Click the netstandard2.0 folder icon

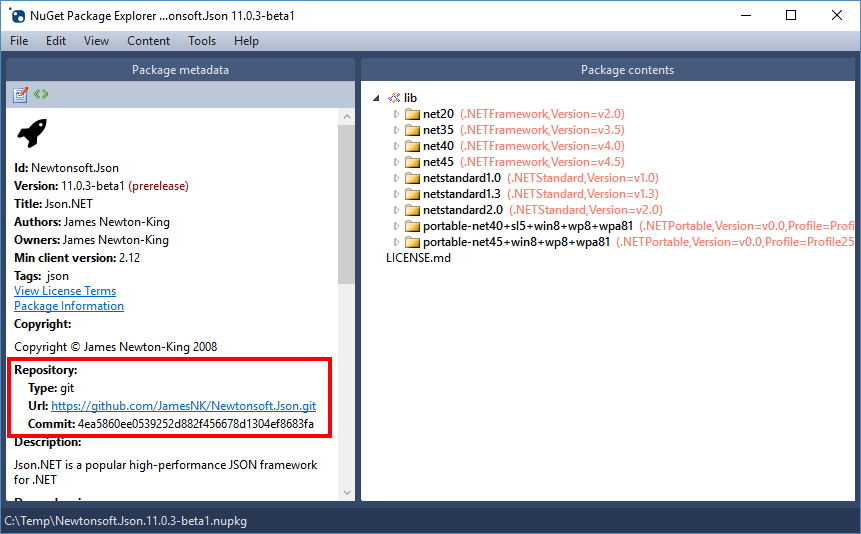[412, 210]
